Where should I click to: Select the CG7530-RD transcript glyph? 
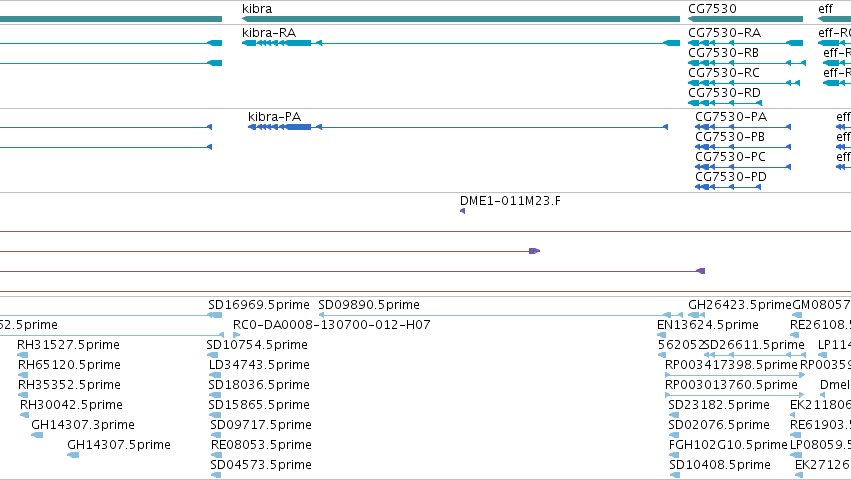[x=725, y=103]
